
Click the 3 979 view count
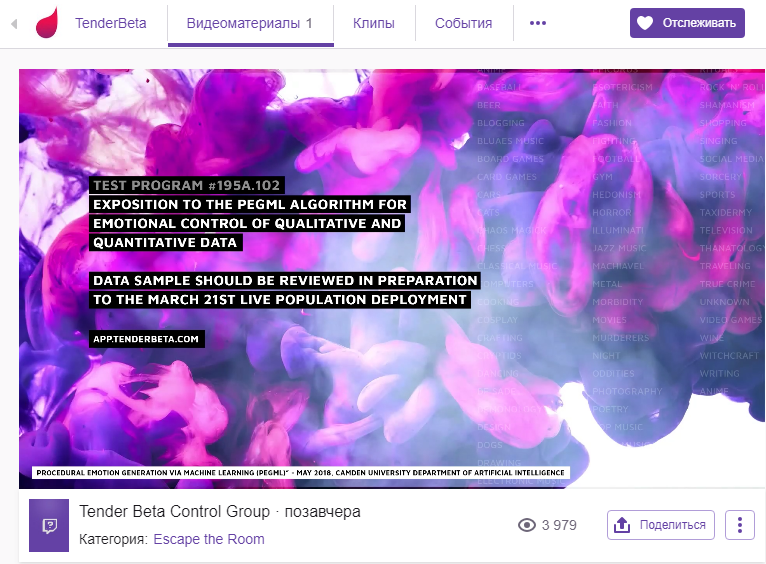tap(559, 525)
